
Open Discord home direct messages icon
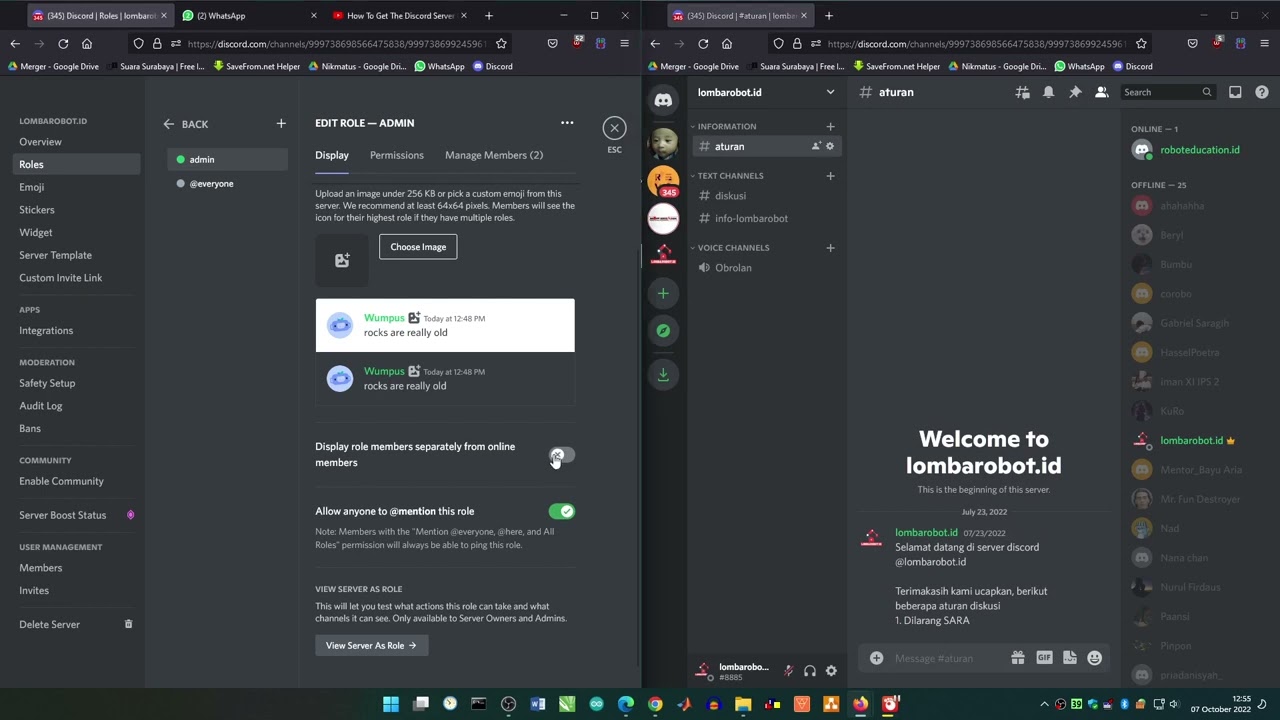663,100
